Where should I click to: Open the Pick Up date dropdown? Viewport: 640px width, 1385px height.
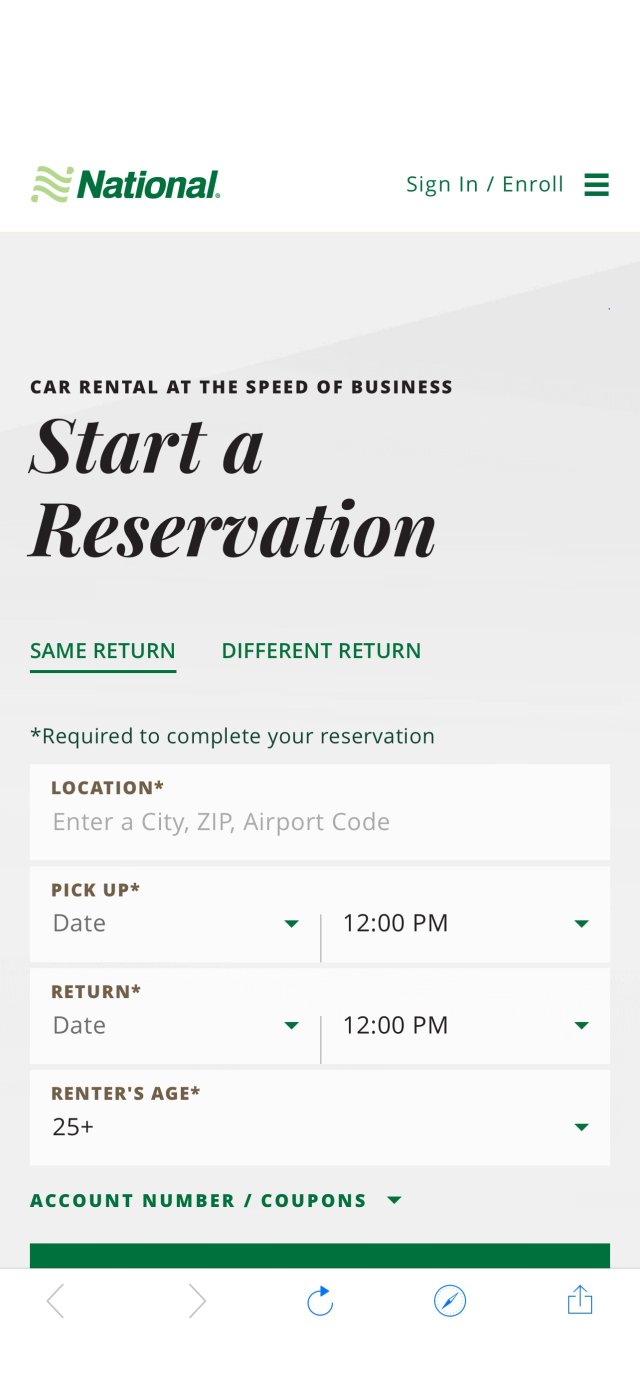pyautogui.click(x=176, y=924)
